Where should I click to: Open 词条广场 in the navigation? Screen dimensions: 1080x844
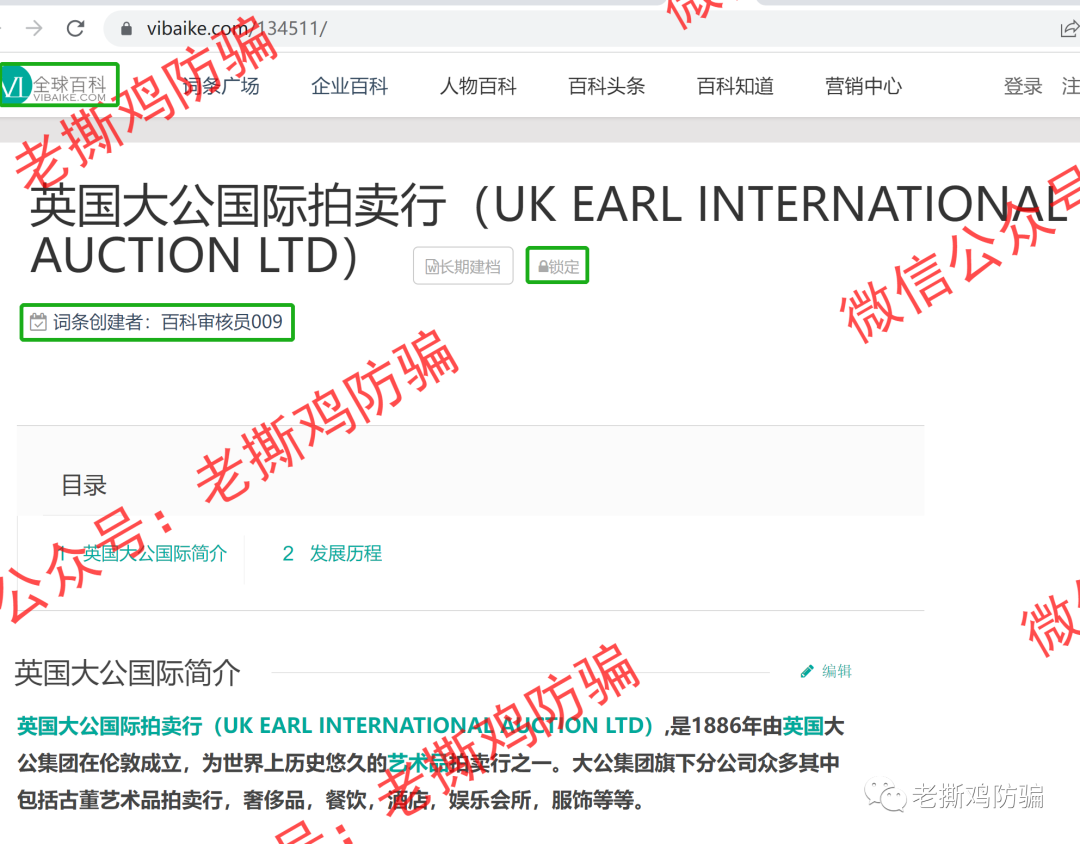221,86
